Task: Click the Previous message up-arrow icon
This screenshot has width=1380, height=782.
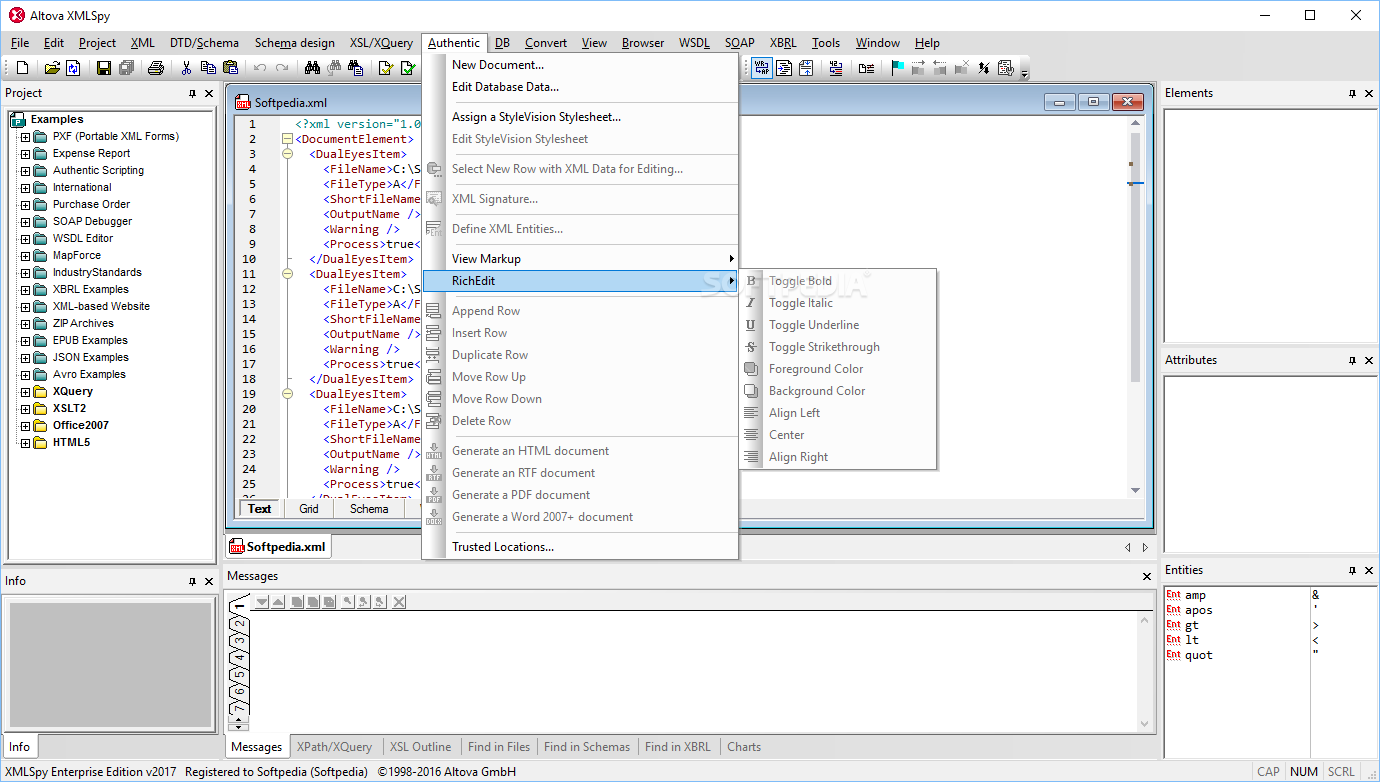Action: 278,601
